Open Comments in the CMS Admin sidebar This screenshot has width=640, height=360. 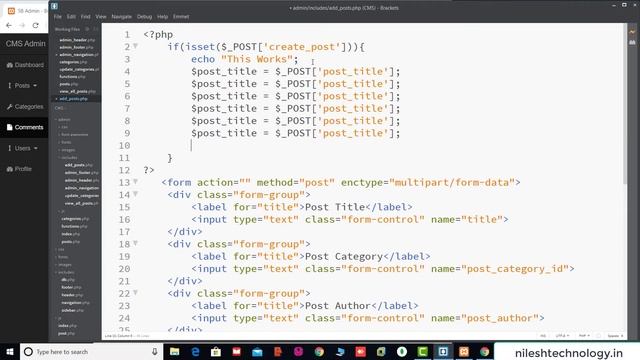(25, 127)
